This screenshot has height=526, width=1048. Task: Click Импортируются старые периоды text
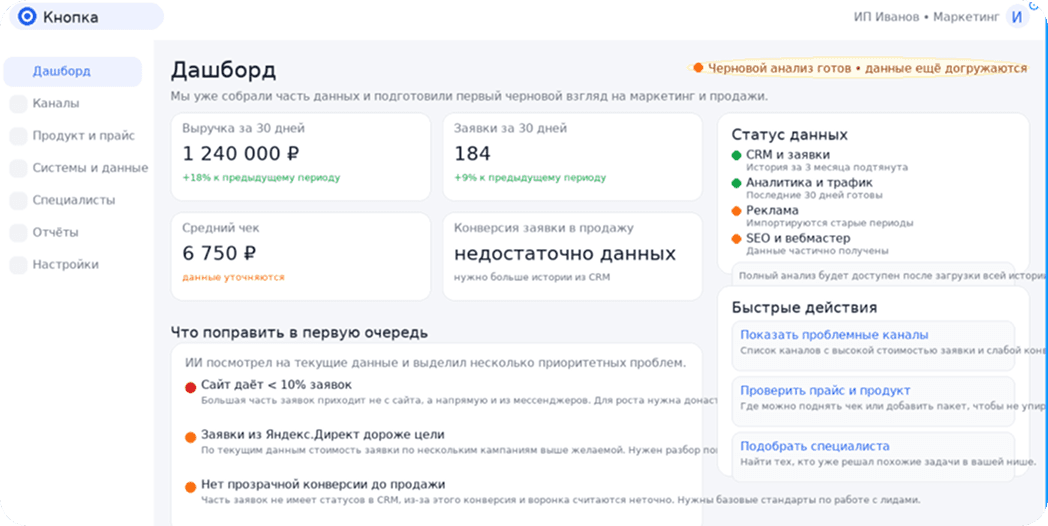point(829,223)
